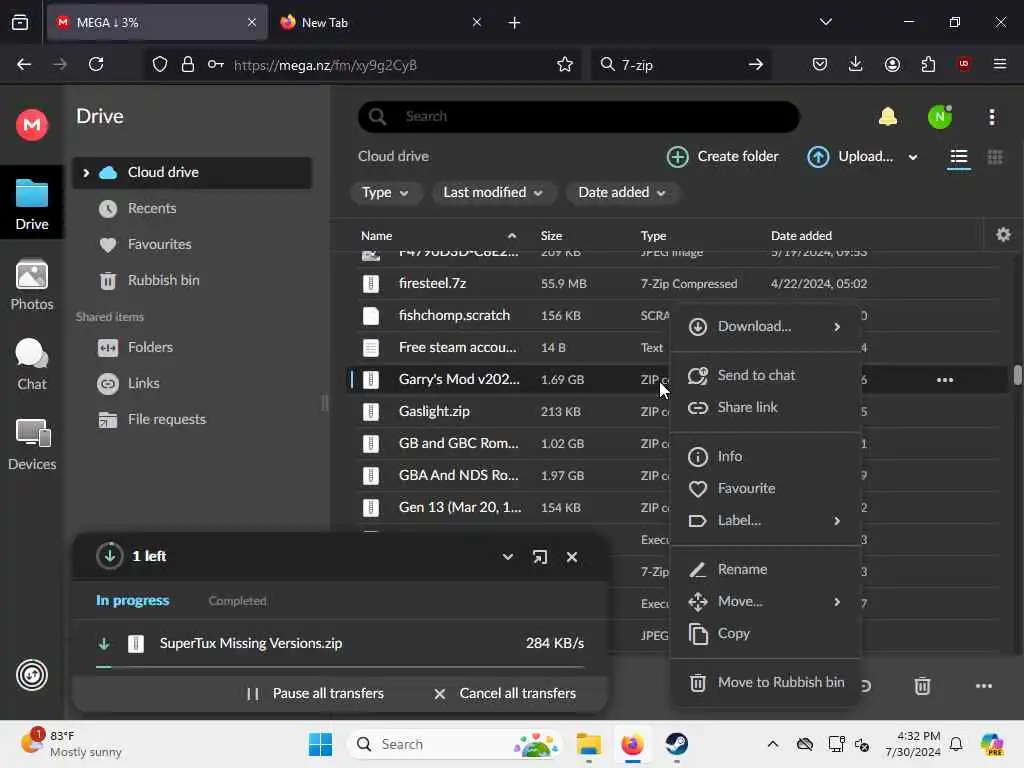Open the Chat section

coord(31,364)
